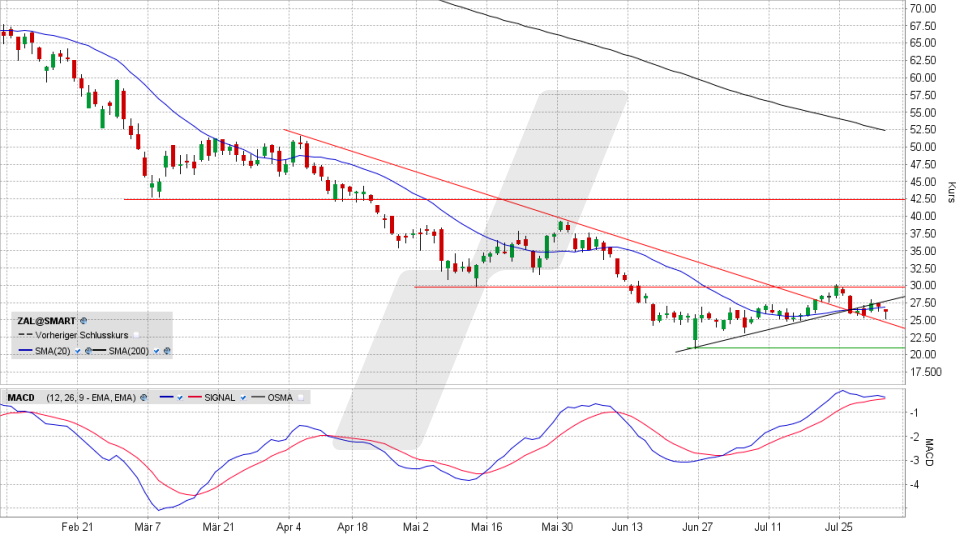Hide the blue MACD line via checkbox

179,397
